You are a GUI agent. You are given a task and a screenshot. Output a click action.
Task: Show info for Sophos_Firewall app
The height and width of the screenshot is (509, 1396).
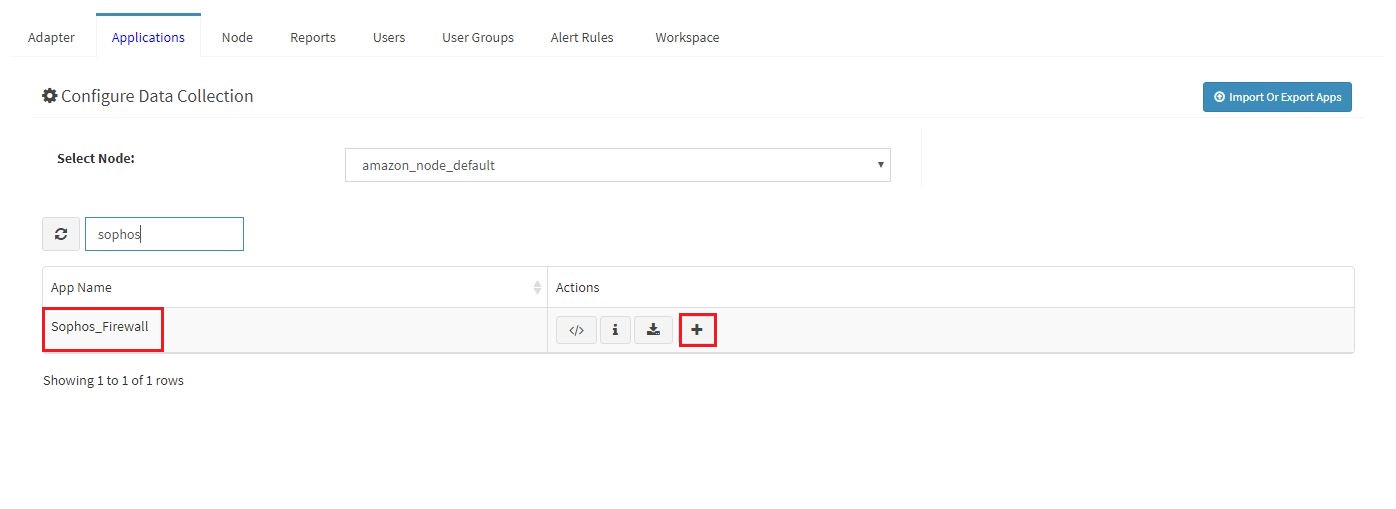click(615, 330)
